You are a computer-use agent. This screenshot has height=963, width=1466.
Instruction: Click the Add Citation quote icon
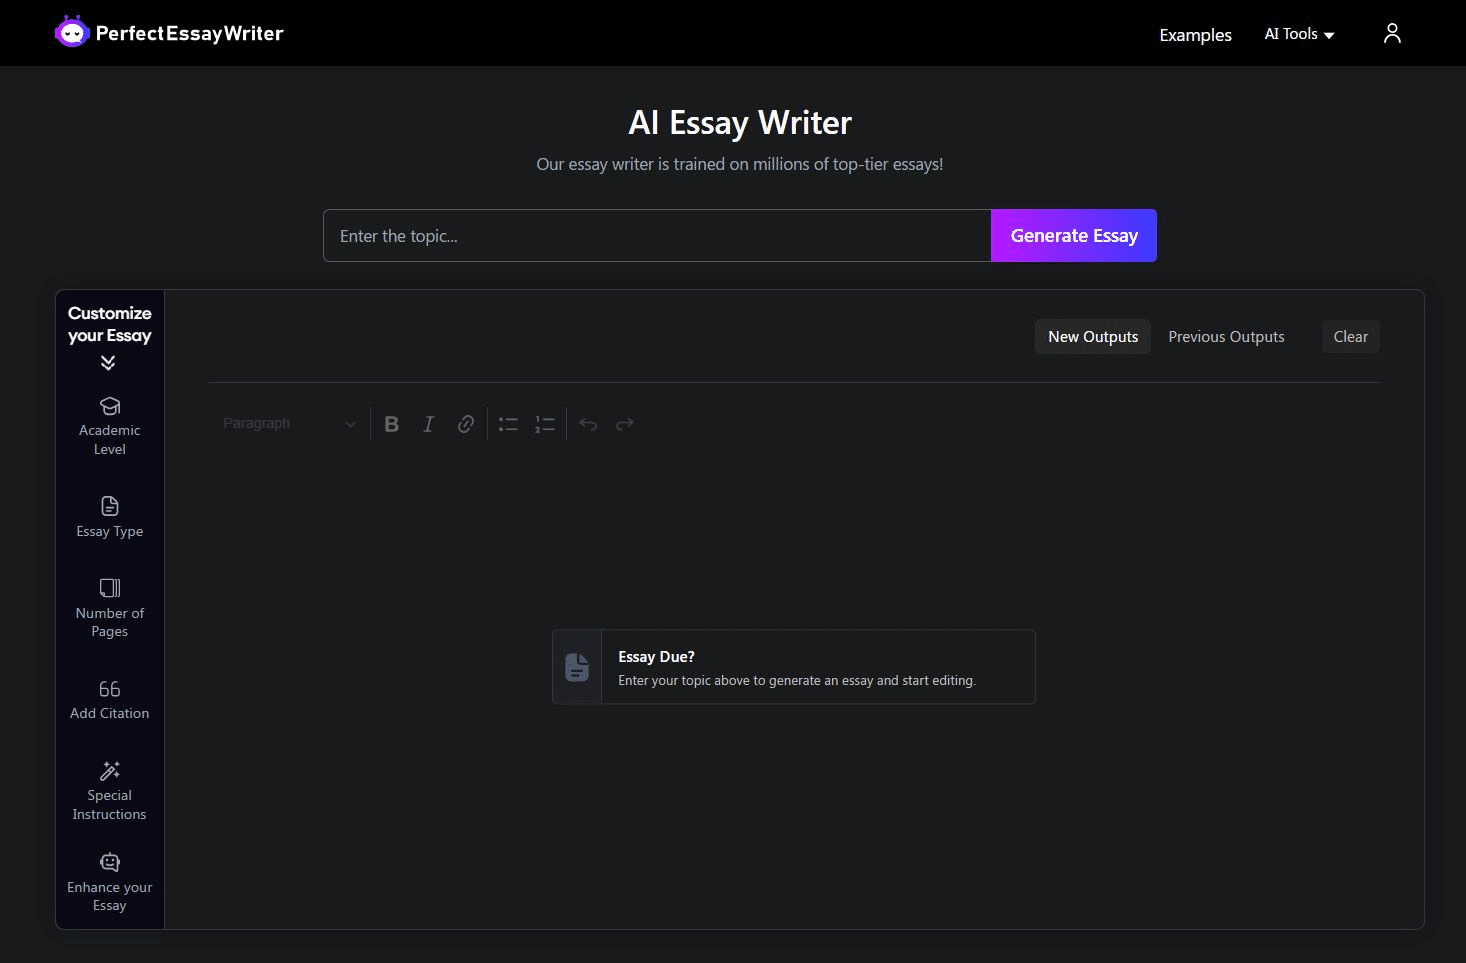tap(109, 688)
